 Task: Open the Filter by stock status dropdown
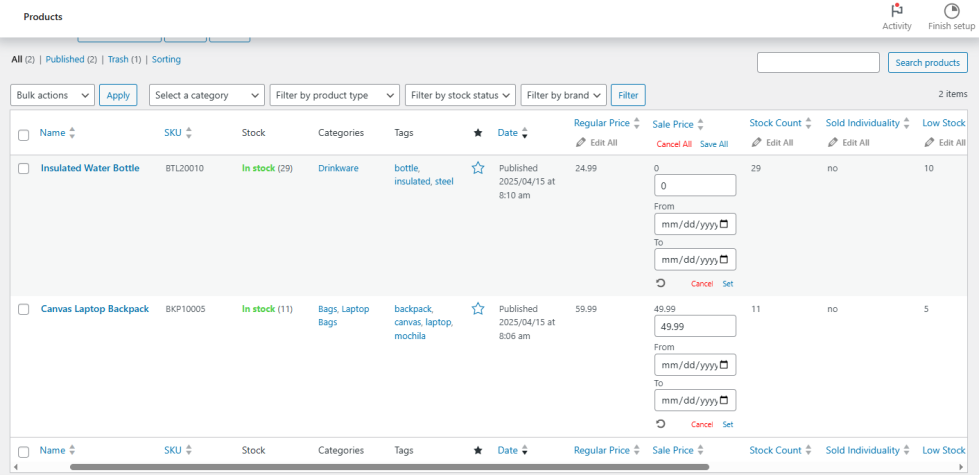pos(460,95)
